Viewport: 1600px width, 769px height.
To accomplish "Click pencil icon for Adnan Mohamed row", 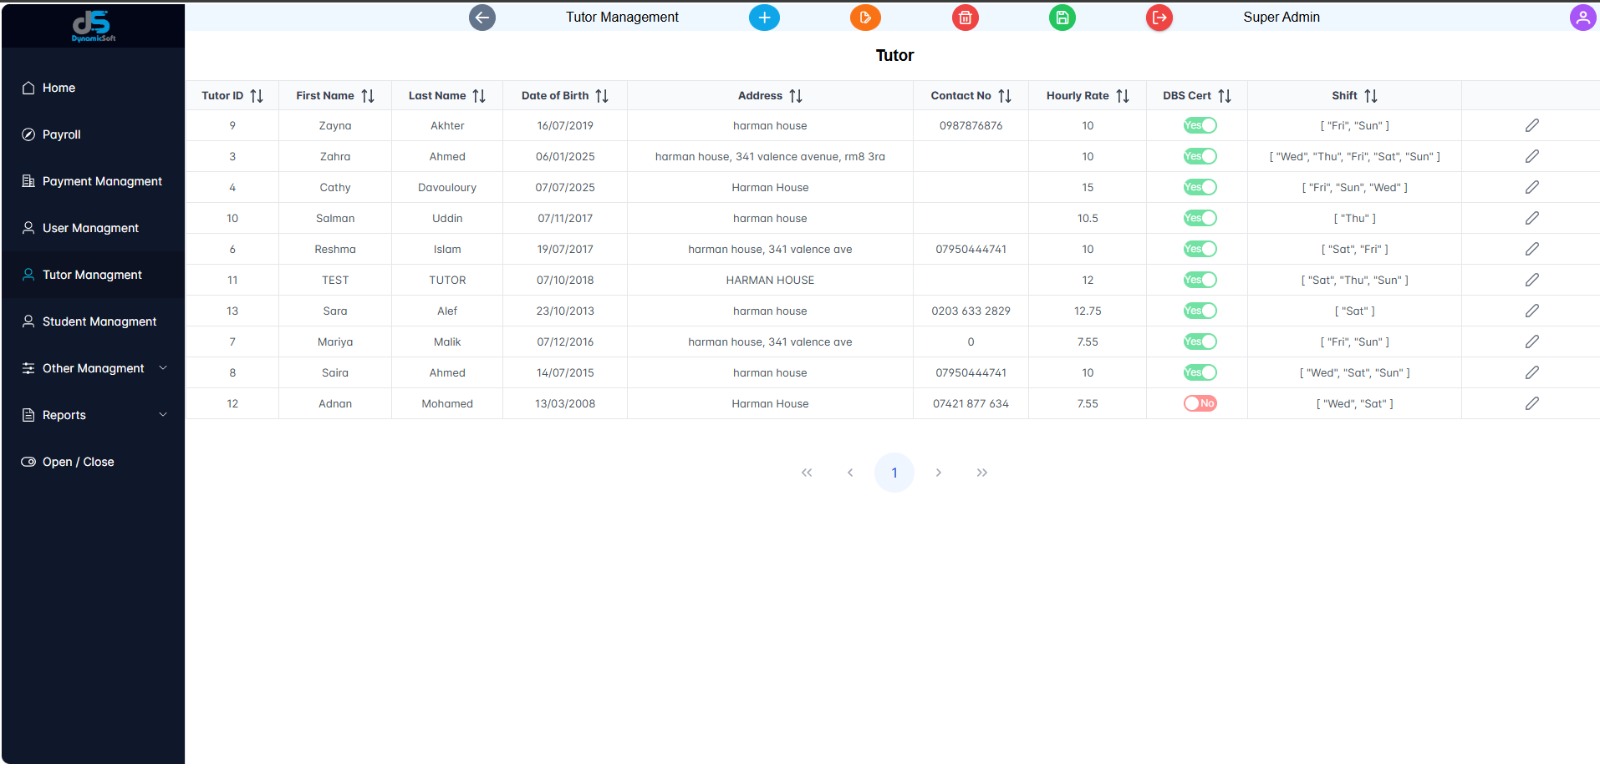I will (x=1531, y=404).
